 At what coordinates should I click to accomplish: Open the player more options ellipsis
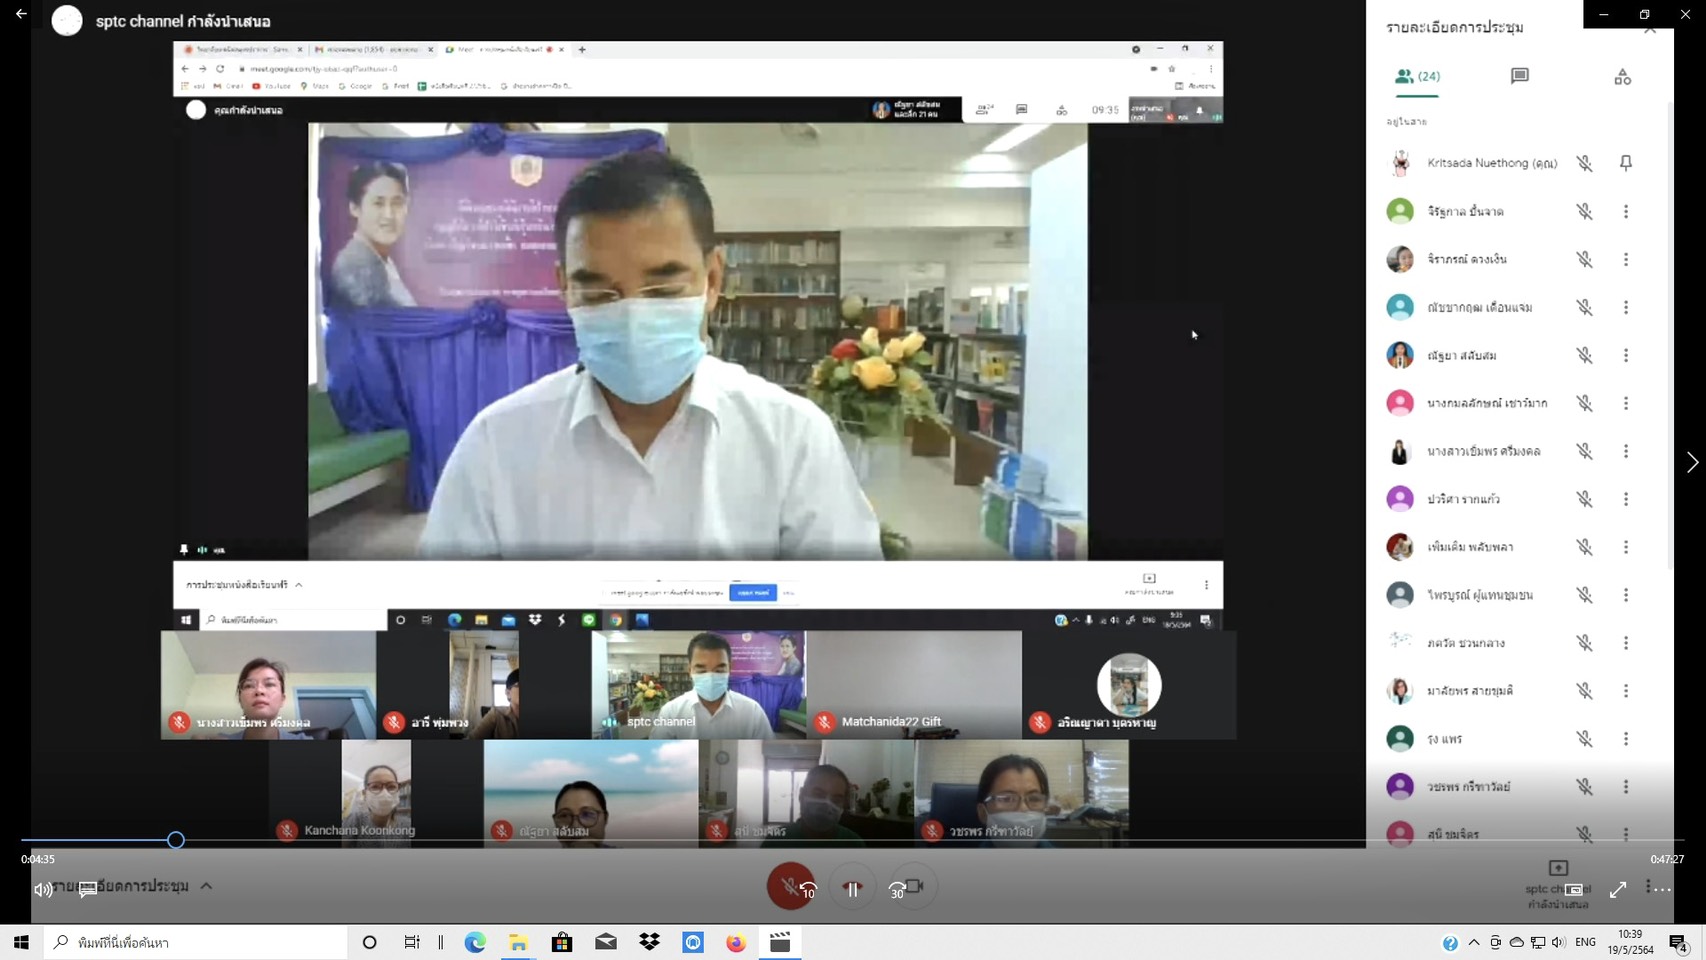click(x=1658, y=888)
